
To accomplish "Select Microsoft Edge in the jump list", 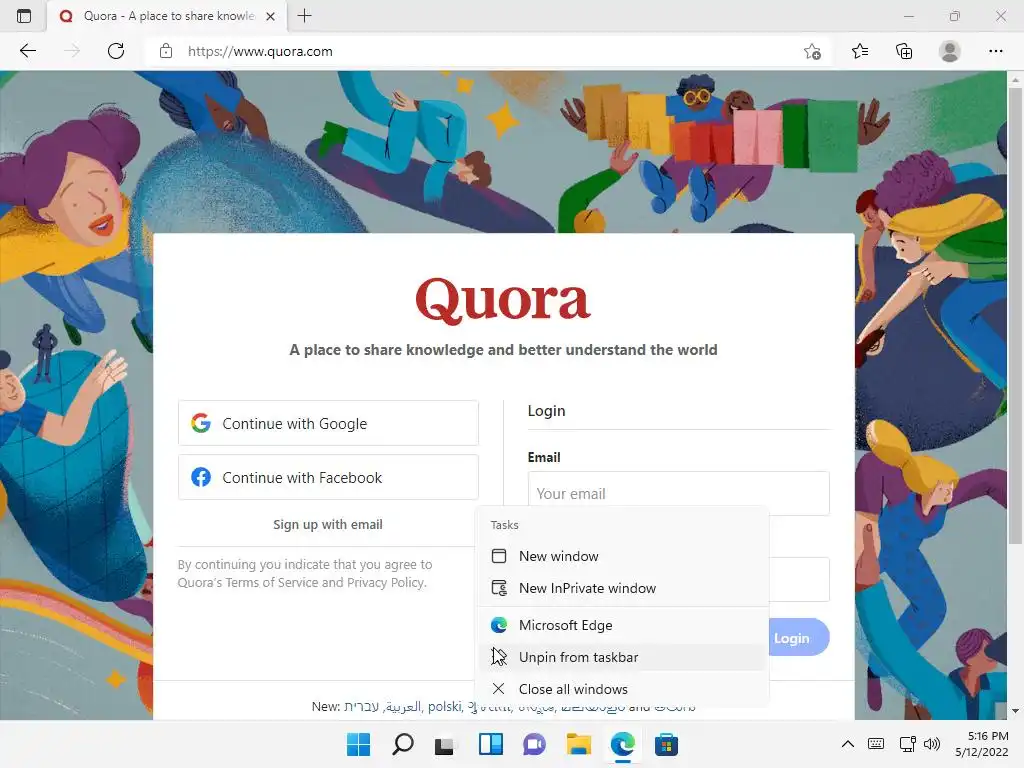I will click(x=622, y=626).
